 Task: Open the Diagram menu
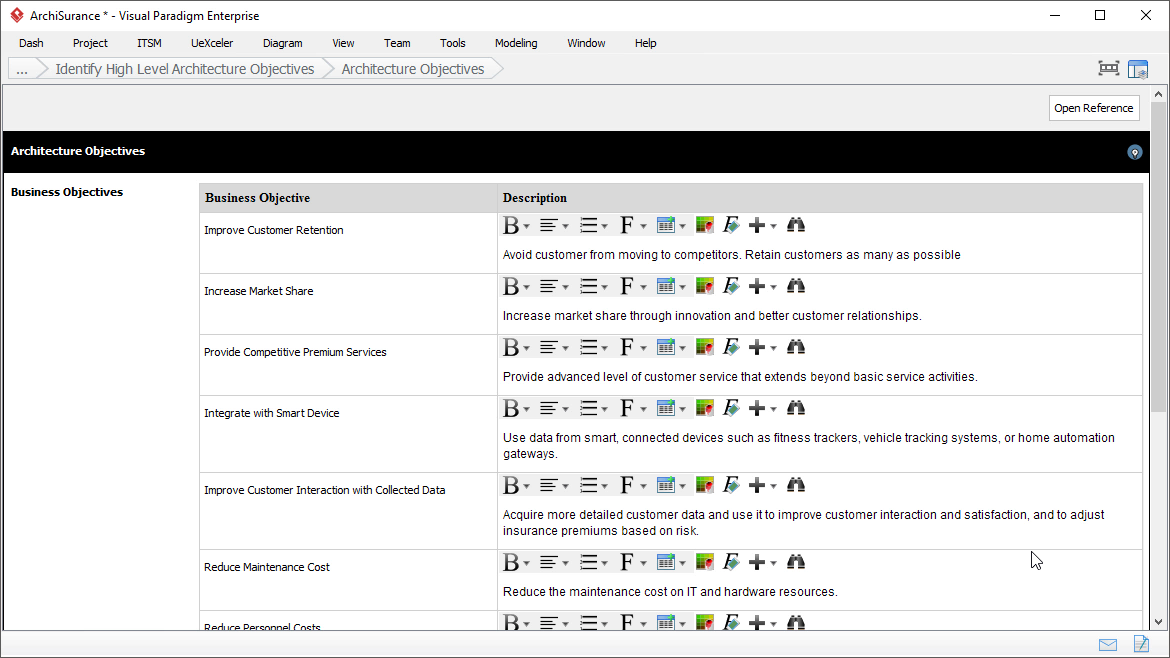[283, 43]
